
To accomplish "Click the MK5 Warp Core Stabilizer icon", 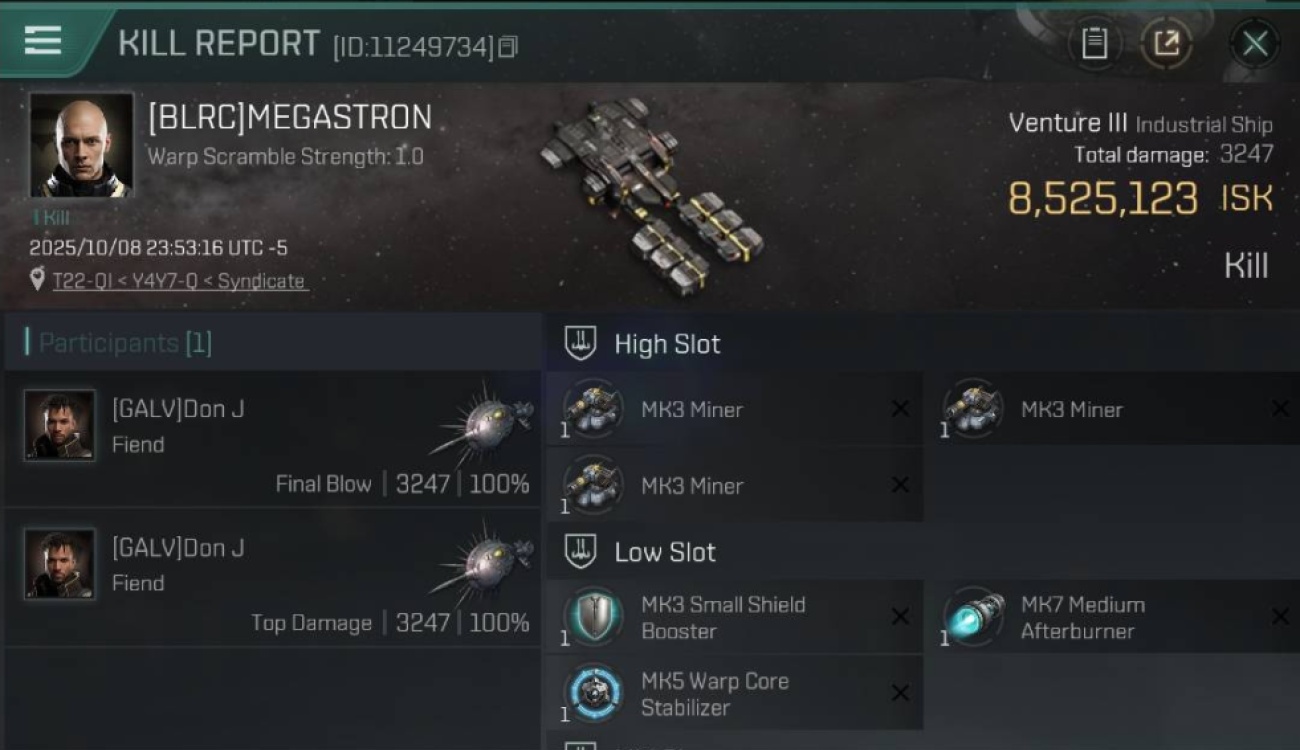I will 594,693.
